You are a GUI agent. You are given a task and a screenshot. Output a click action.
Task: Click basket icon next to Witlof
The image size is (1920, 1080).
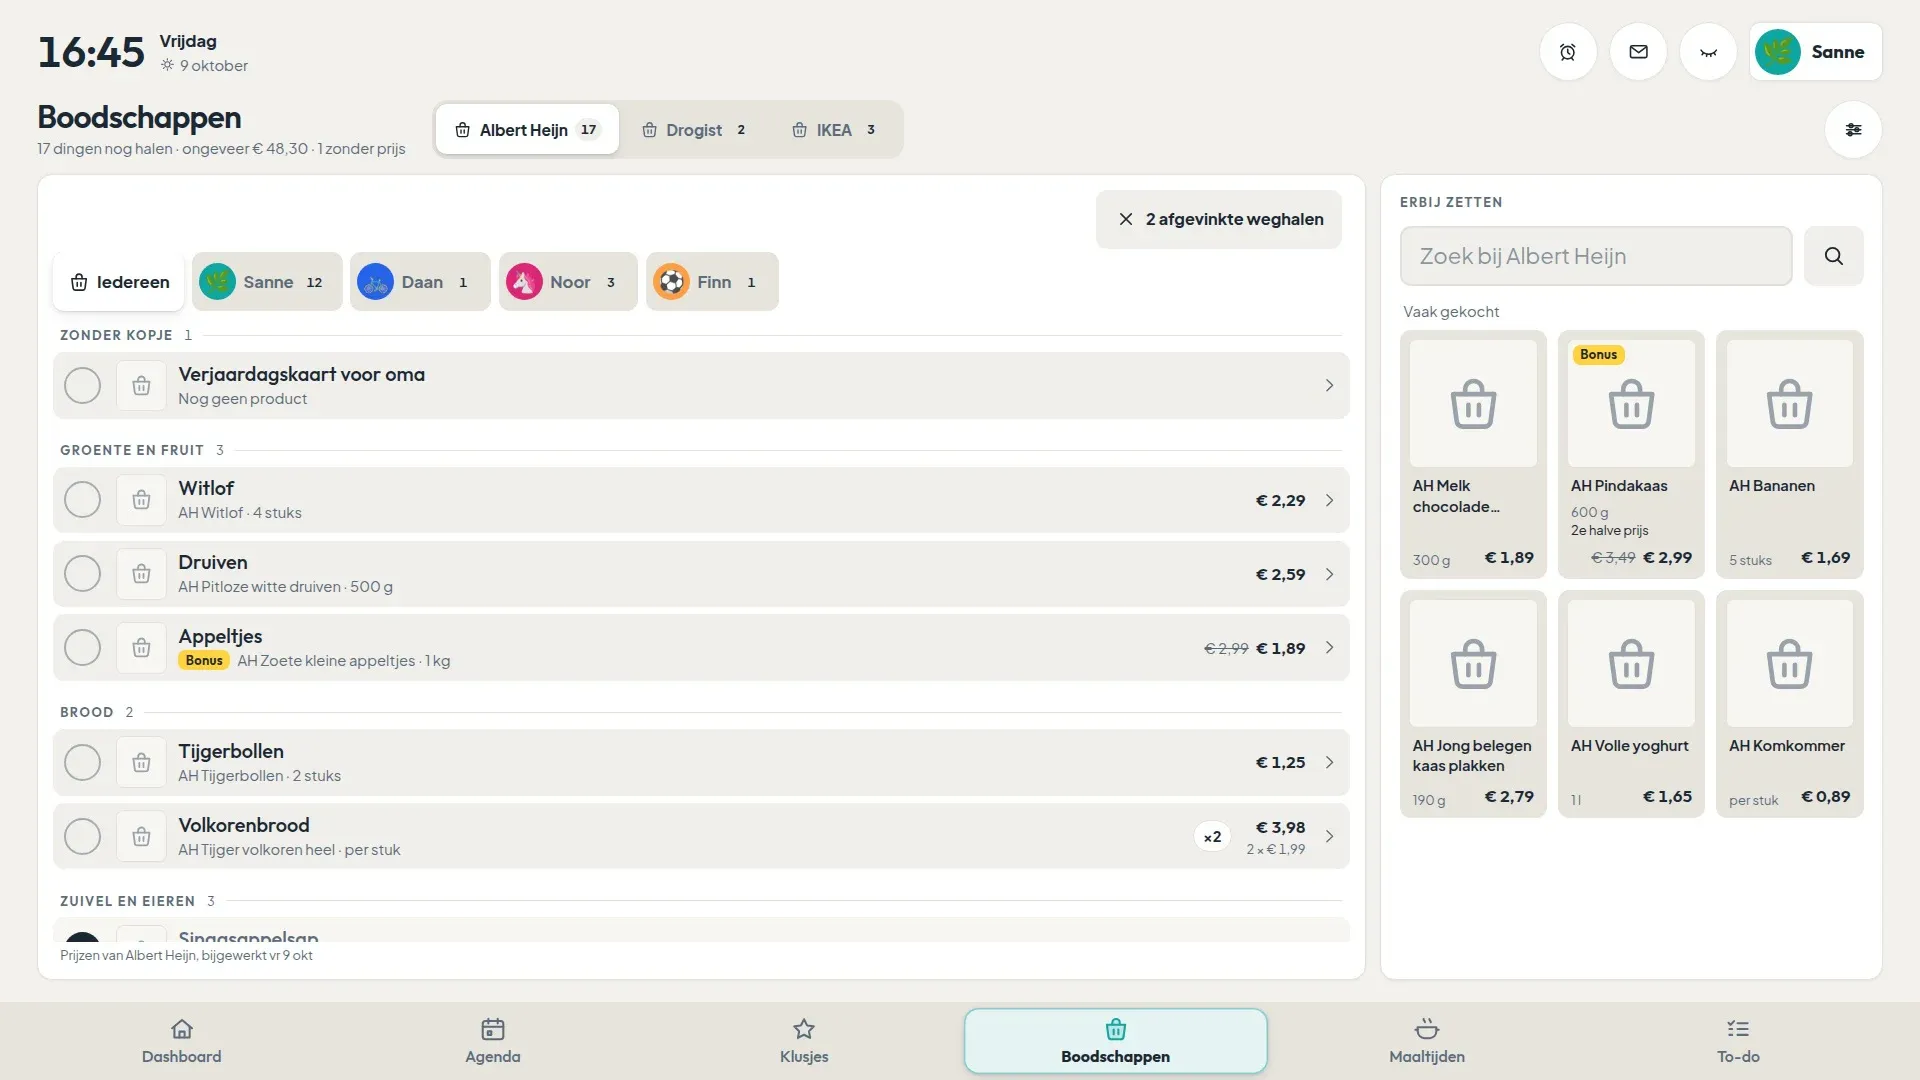tap(141, 500)
